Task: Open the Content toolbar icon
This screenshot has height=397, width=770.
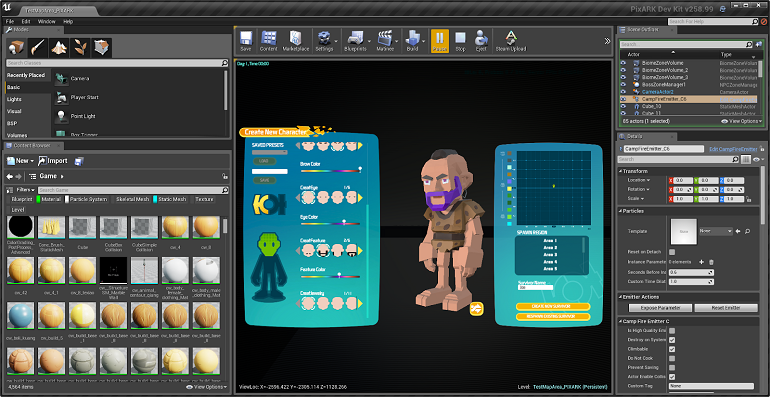Action: [x=269, y=40]
